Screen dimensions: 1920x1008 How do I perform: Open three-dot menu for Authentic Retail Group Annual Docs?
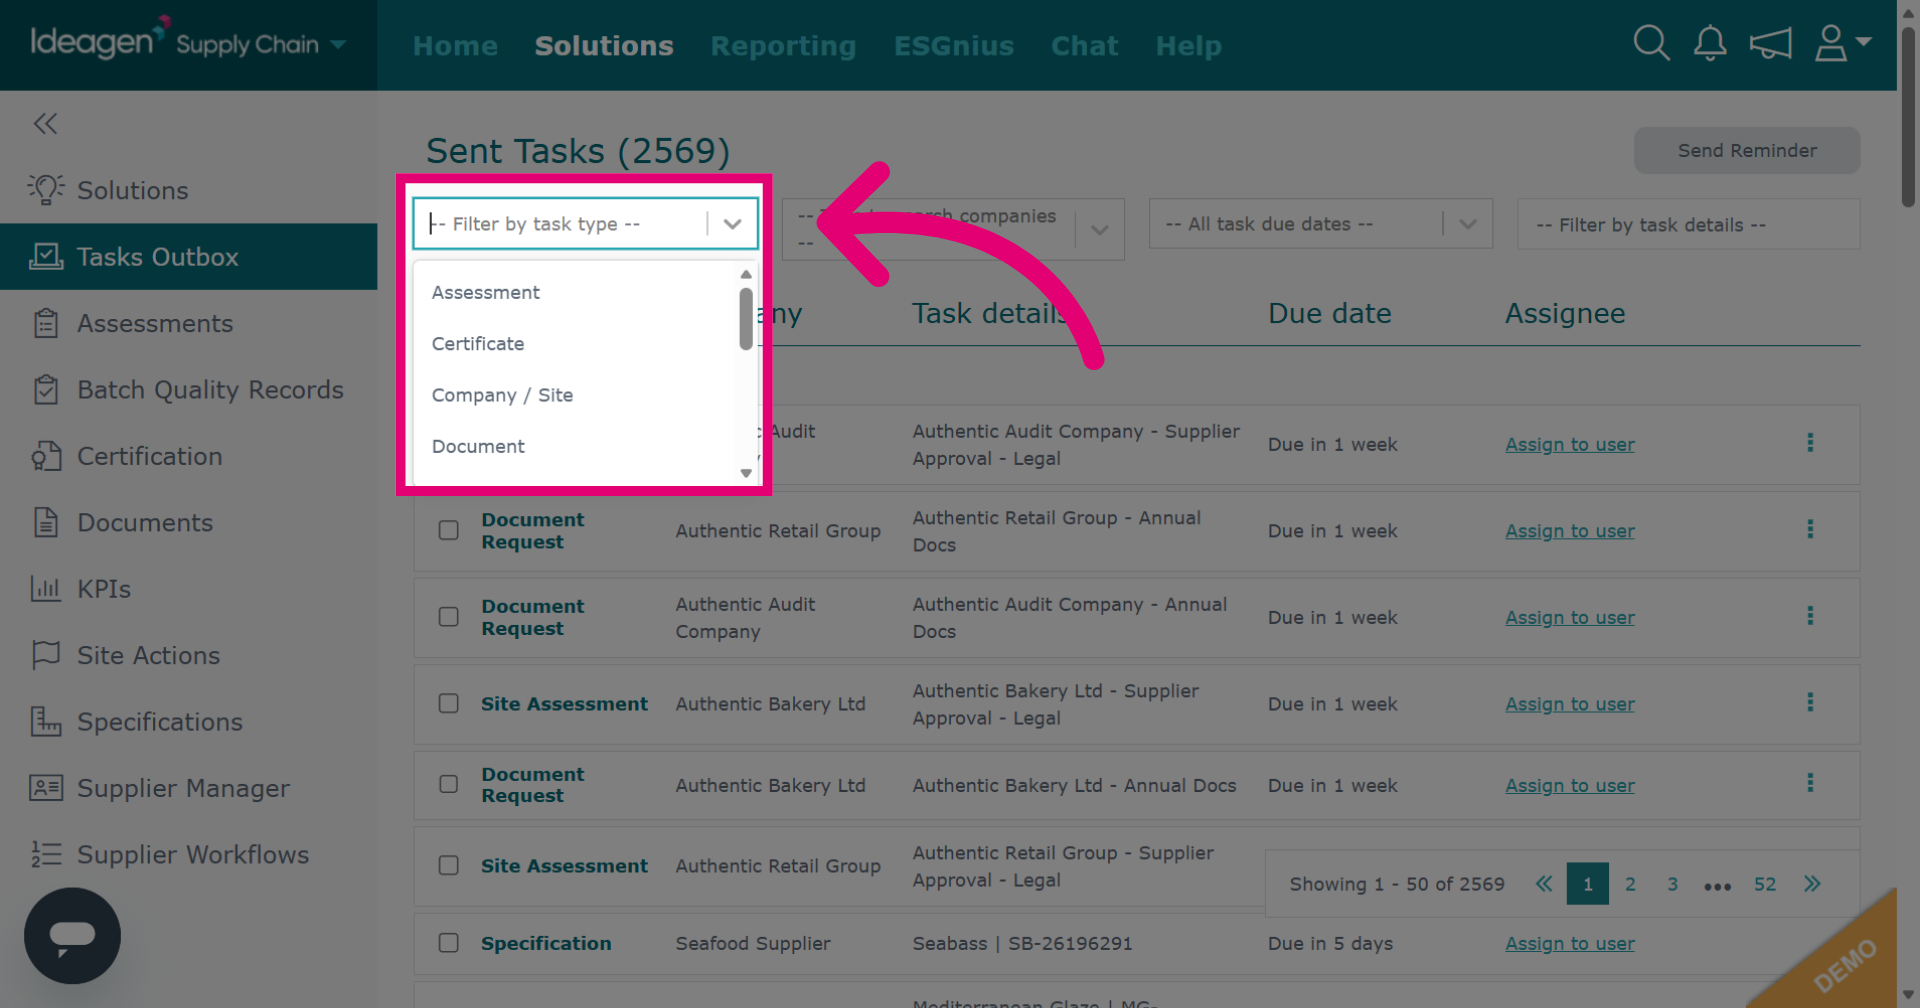click(x=1810, y=530)
